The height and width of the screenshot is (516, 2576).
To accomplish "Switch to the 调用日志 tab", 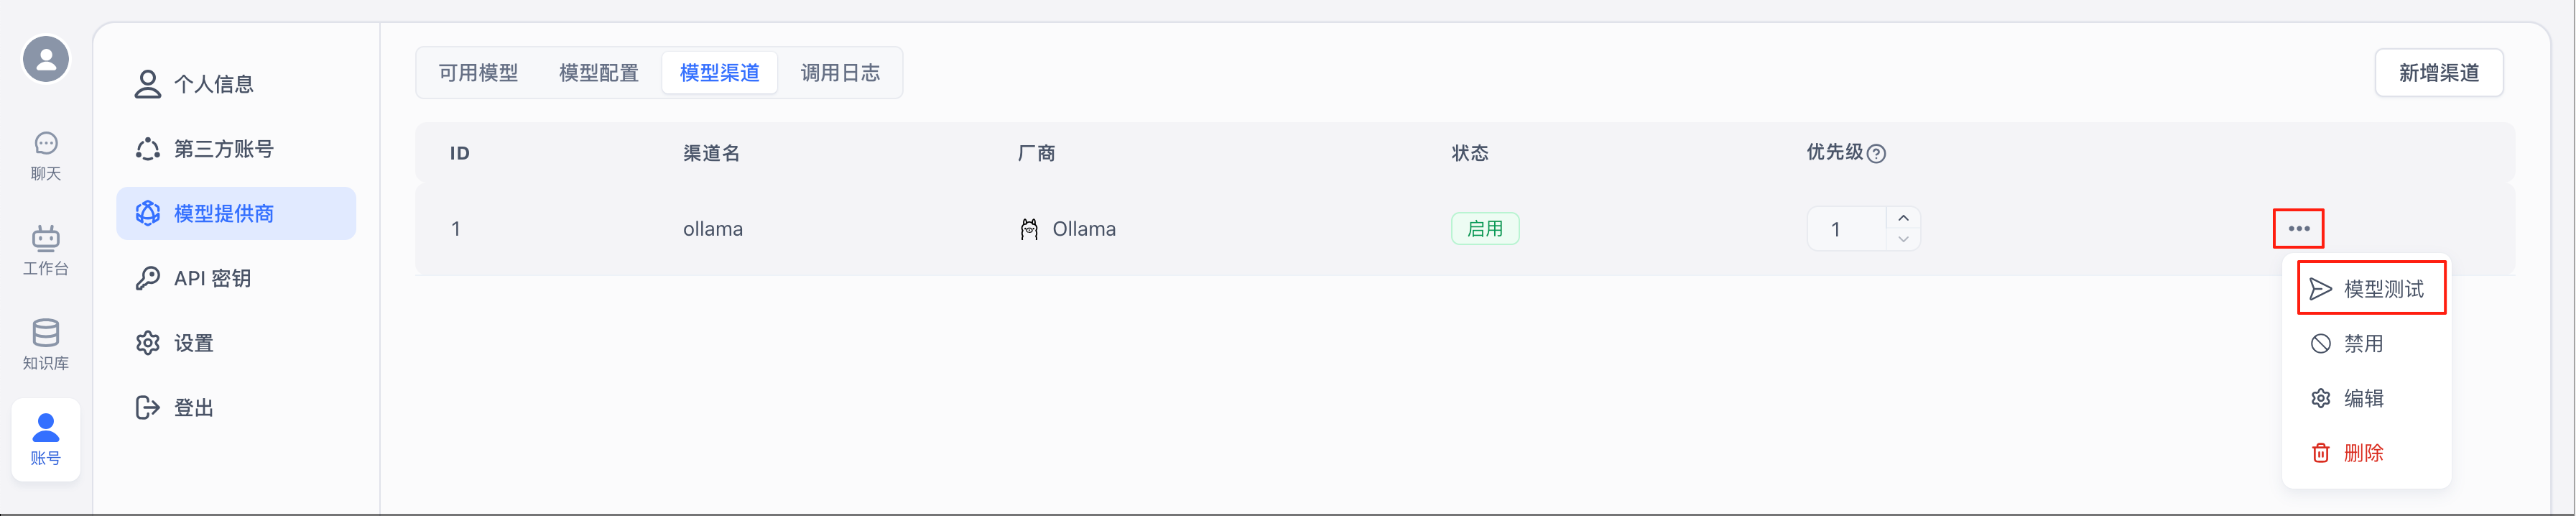I will click(840, 73).
